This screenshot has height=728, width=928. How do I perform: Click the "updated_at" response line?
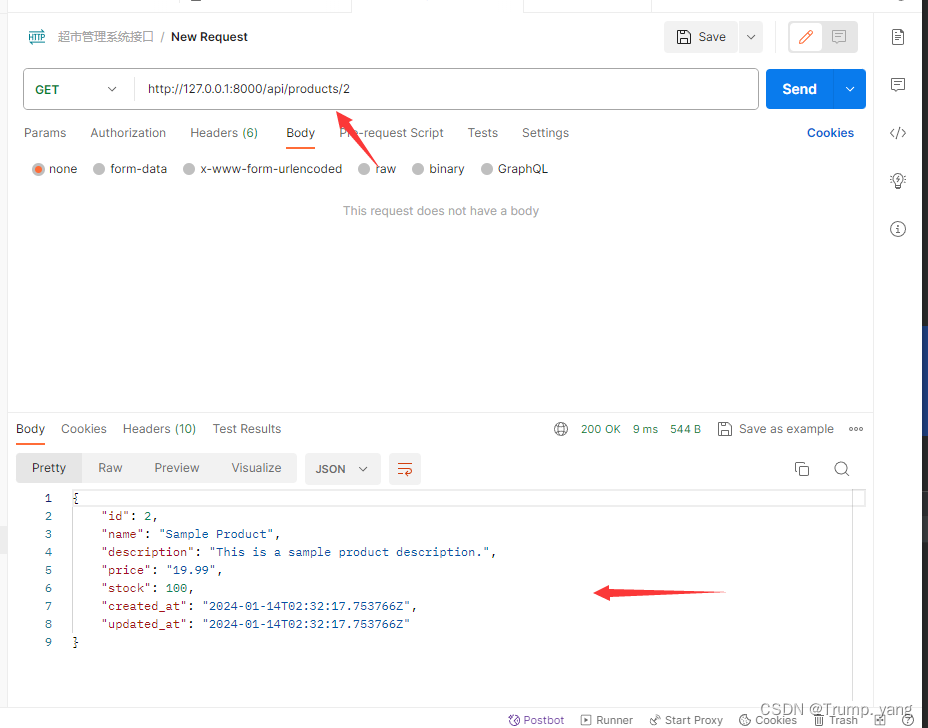(256, 624)
